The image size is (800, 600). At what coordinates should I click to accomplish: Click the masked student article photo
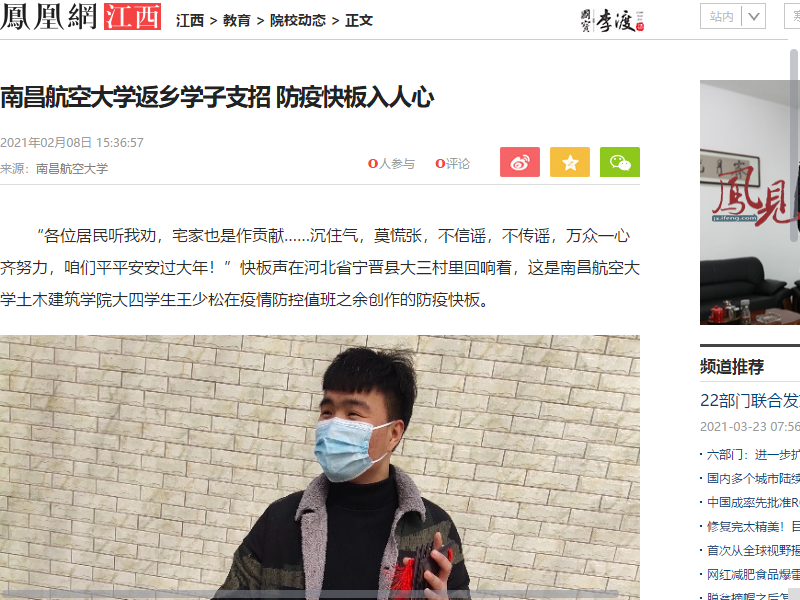320,467
